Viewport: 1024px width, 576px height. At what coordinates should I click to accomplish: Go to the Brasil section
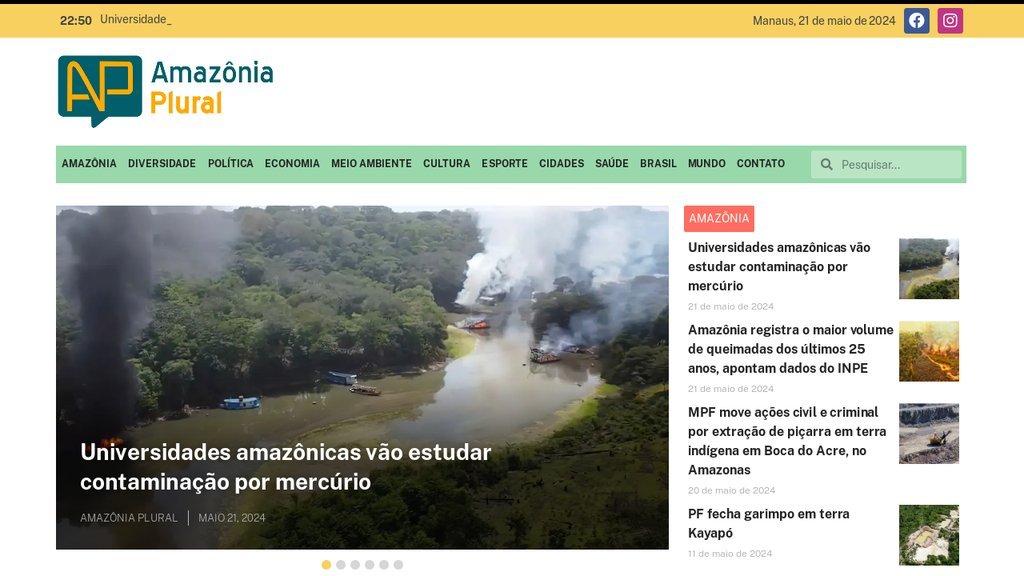658,163
